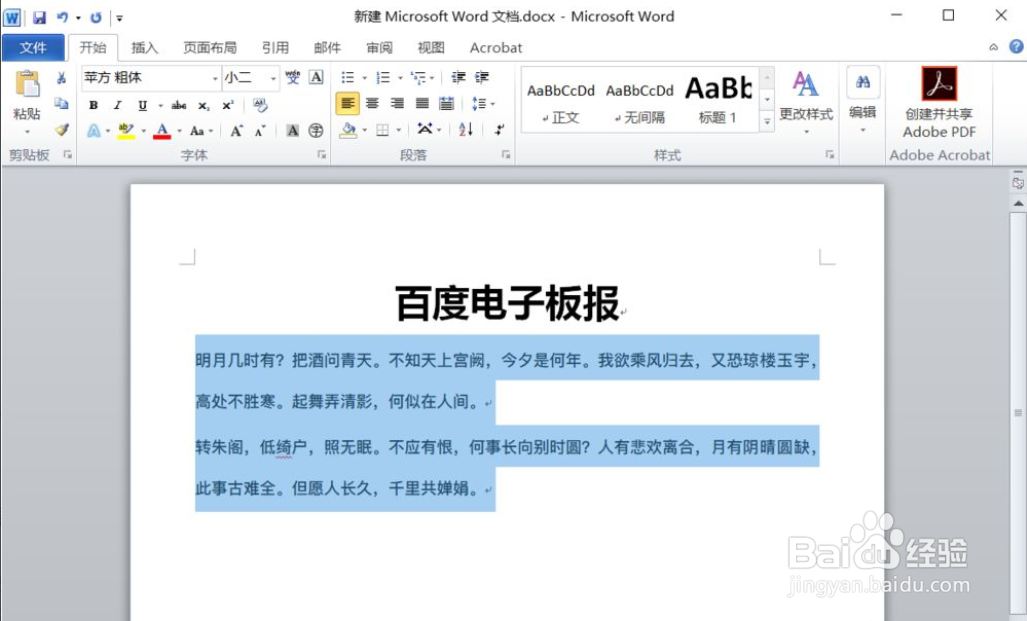Apply the 正文 (Normal) style
Image resolution: width=1027 pixels, height=621 pixels.
[x=561, y=102]
